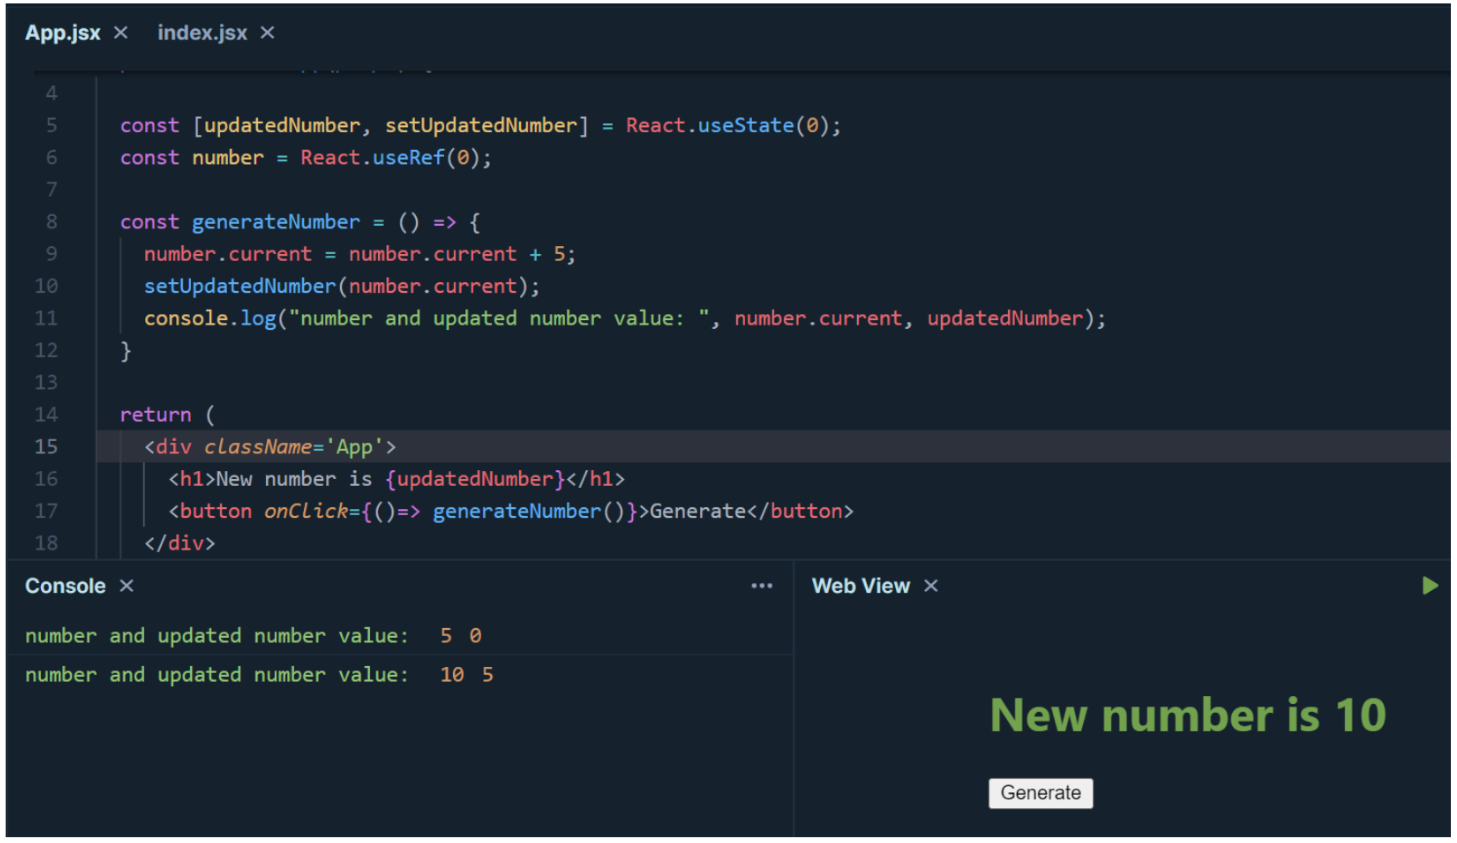Viewport: 1457px width, 843px height.
Task: Close the App.jsx tab
Action: [x=120, y=33]
